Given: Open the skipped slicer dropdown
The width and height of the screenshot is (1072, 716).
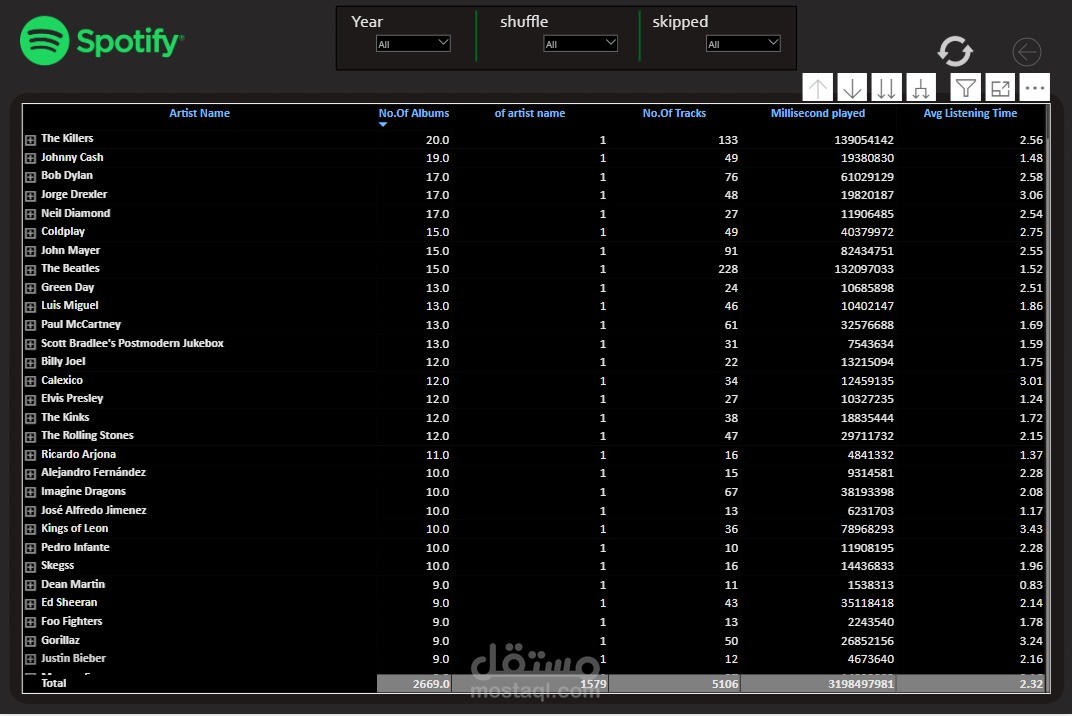Looking at the screenshot, I should (x=743, y=44).
